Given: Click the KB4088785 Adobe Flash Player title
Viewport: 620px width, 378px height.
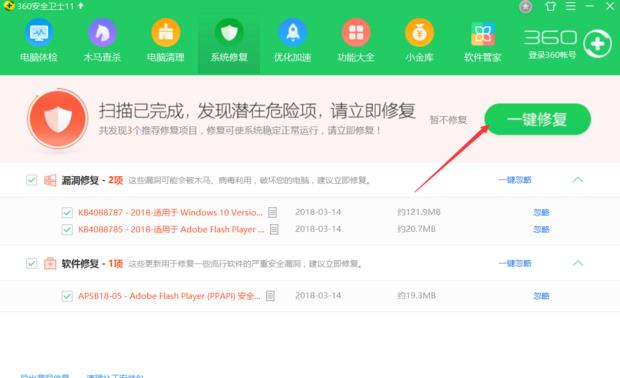Looking at the screenshot, I should click(x=171, y=229).
